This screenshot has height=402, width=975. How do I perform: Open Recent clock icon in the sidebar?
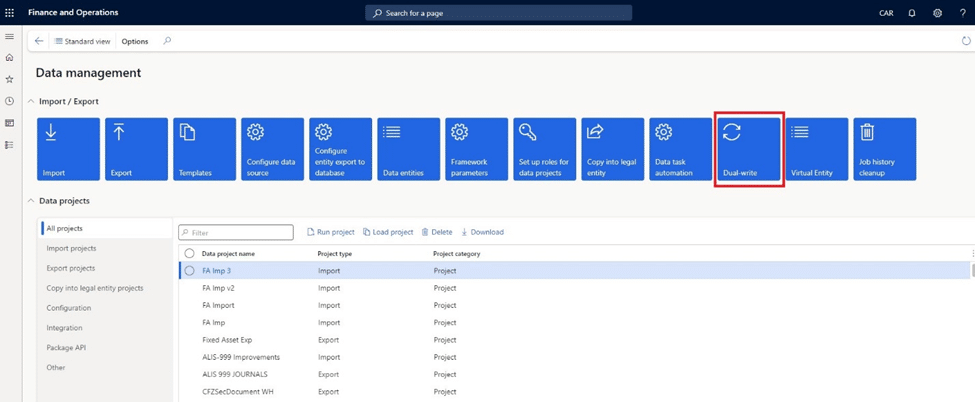coord(9,101)
